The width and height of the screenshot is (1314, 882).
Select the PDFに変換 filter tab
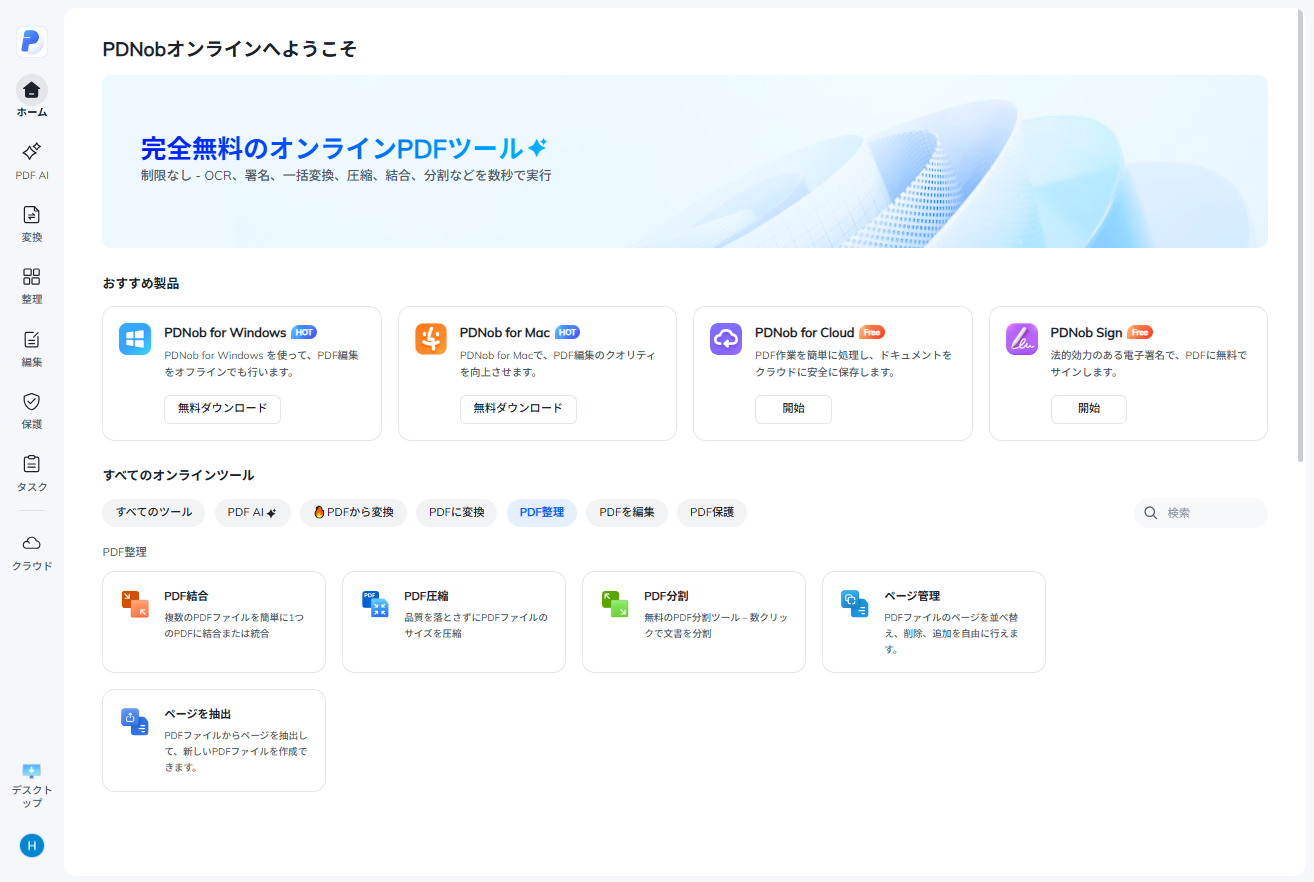(456, 512)
